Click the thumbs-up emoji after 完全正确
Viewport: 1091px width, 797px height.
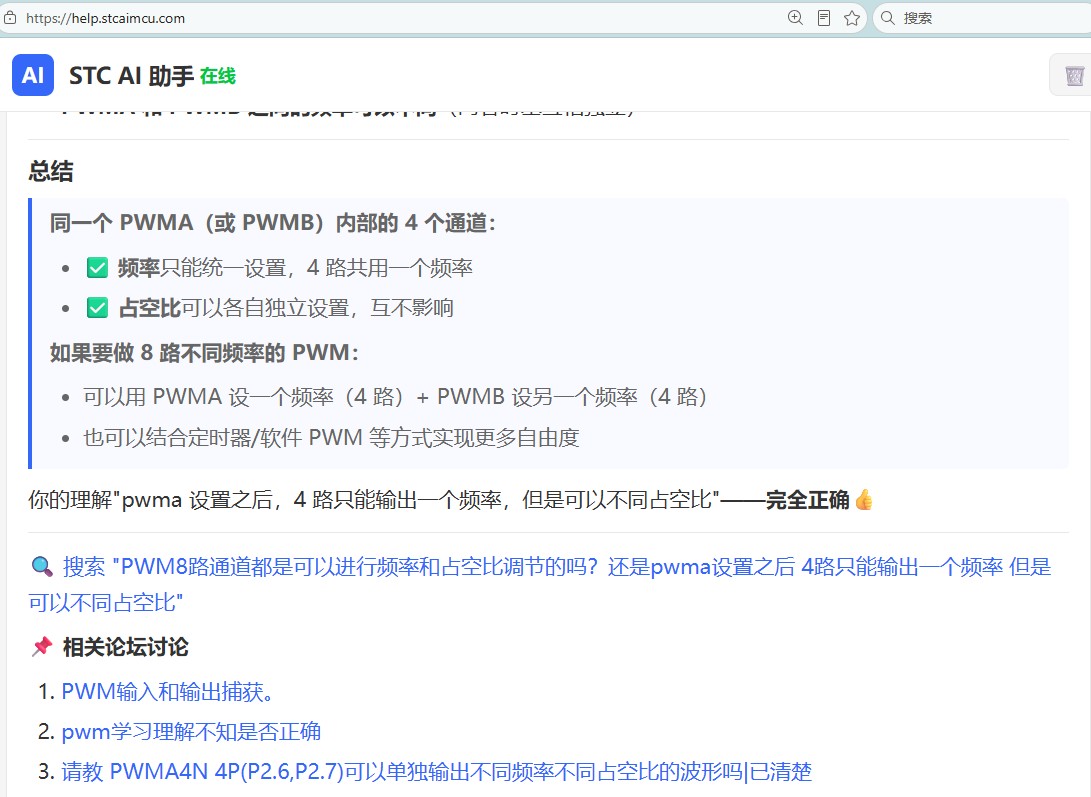863,500
